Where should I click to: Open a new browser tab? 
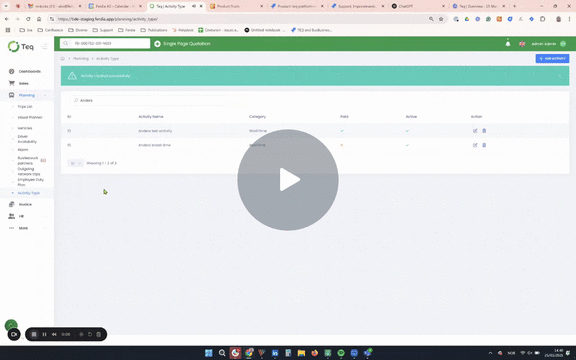(x=514, y=6)
